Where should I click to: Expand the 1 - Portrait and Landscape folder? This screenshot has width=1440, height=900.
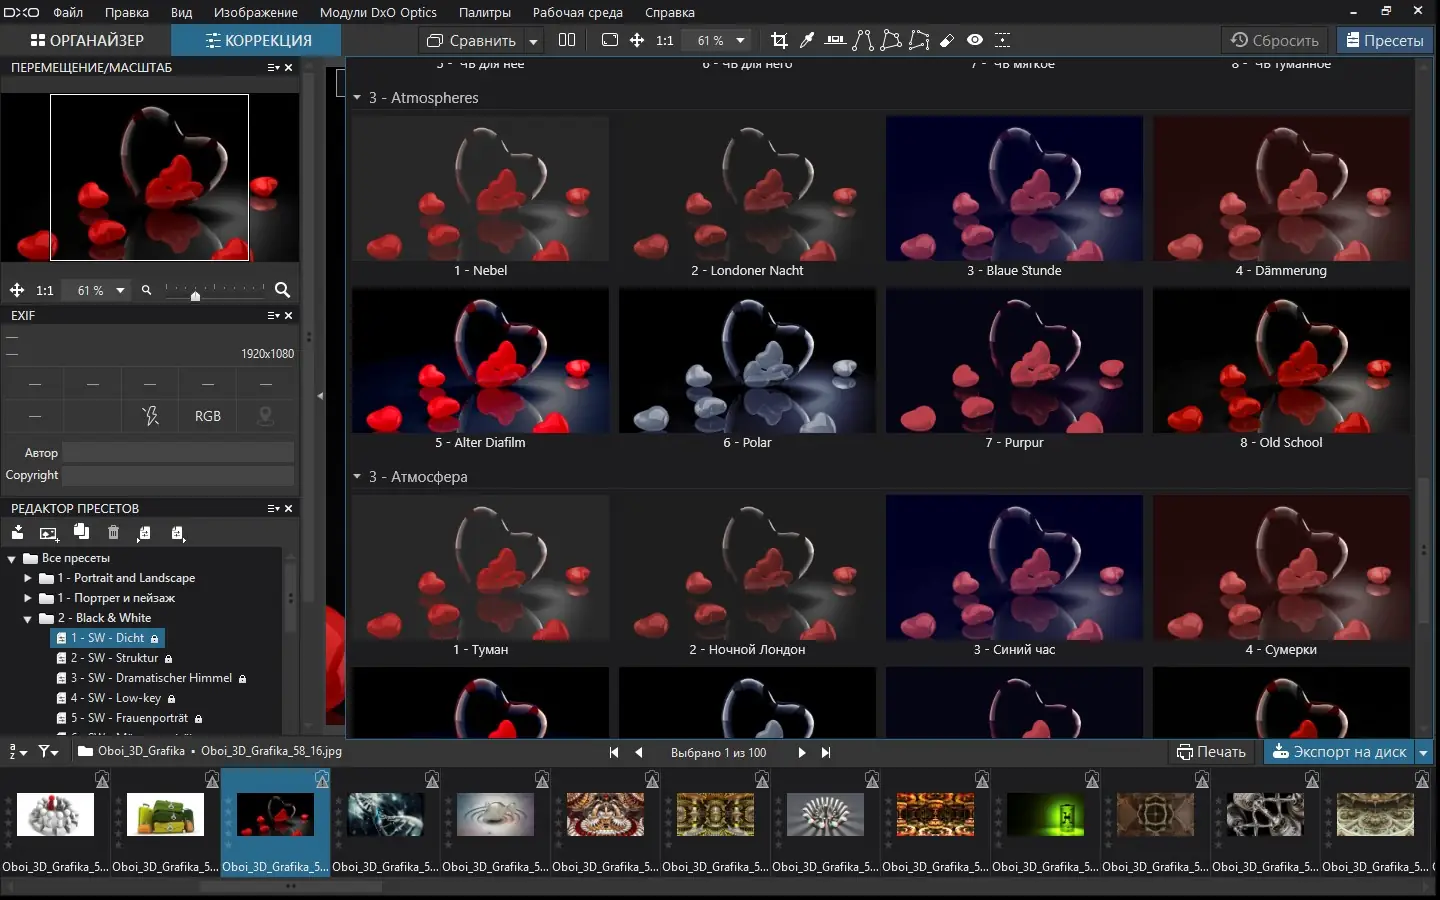[28, 578]
